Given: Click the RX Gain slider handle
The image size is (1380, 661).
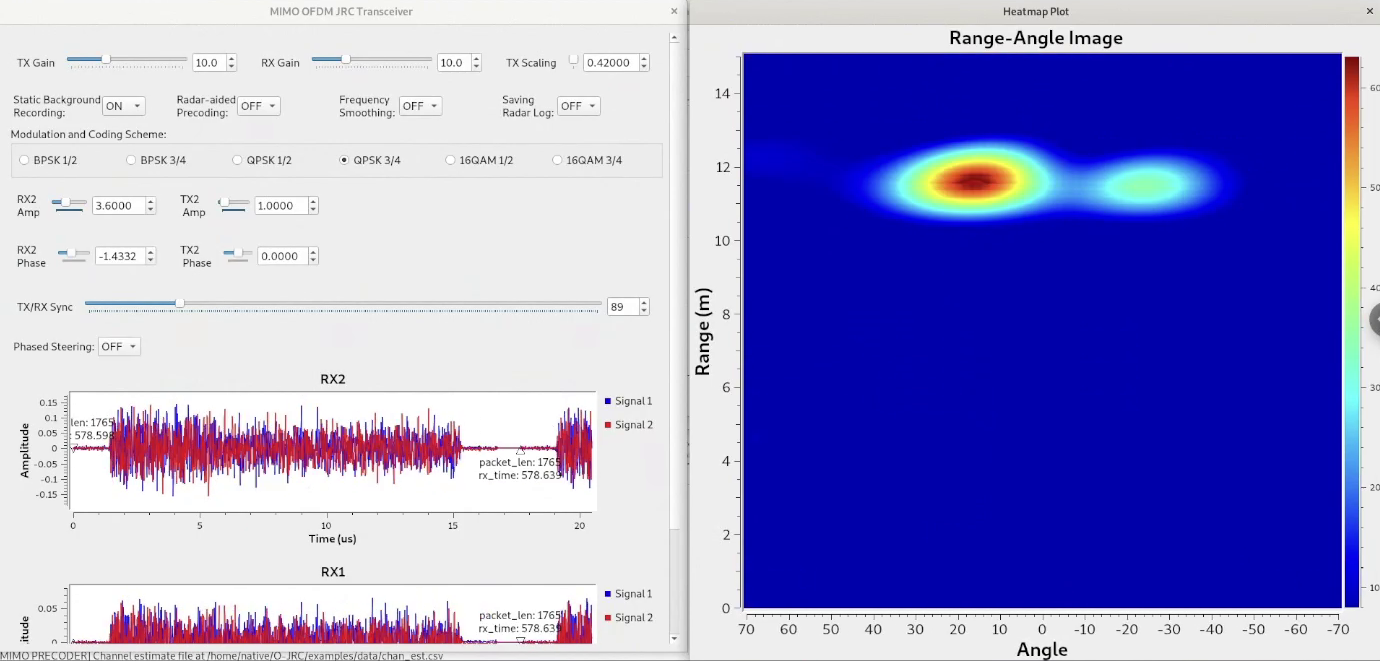Looking at the screenshot, I should click(346, 60).
